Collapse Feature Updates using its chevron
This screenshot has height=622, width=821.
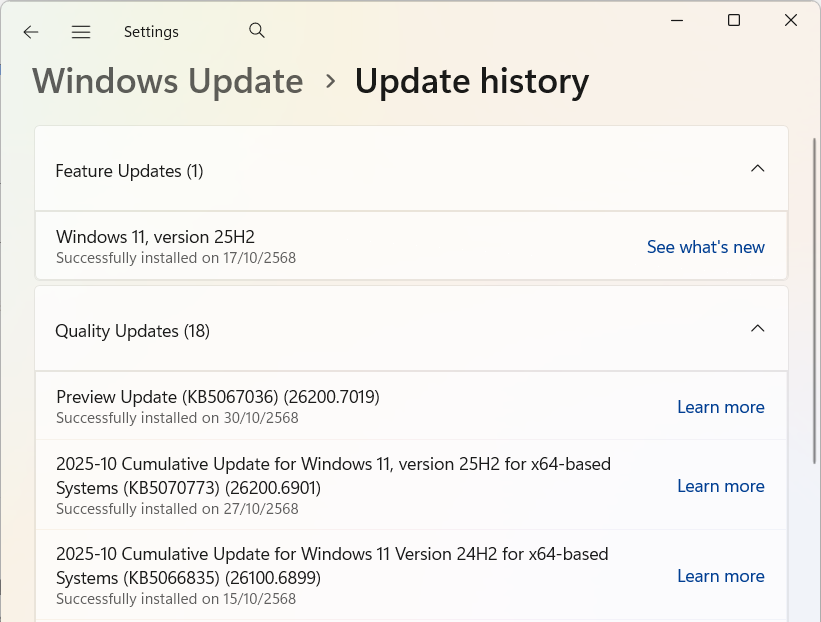[757, 169]
